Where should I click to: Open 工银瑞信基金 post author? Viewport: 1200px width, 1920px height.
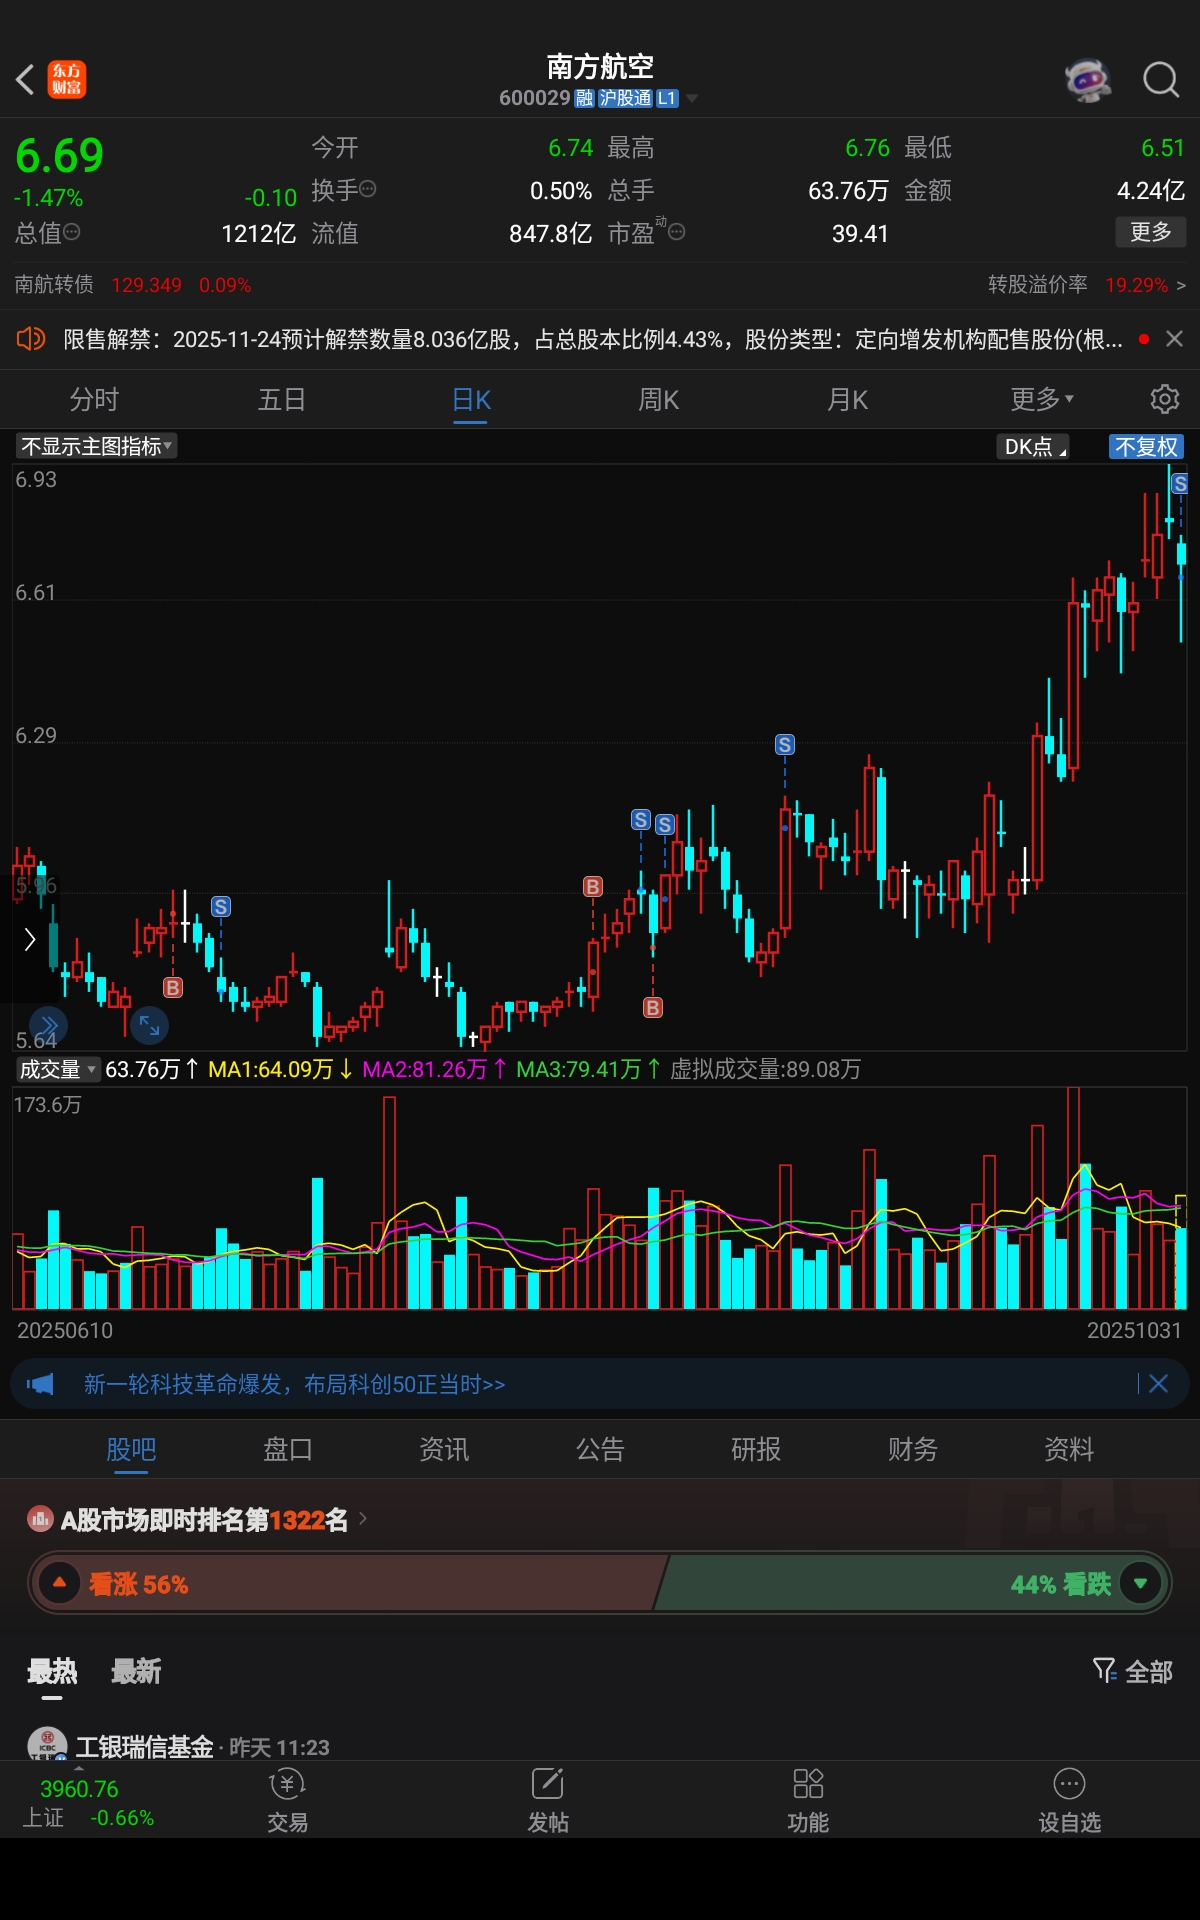(x=145, y=1746)
